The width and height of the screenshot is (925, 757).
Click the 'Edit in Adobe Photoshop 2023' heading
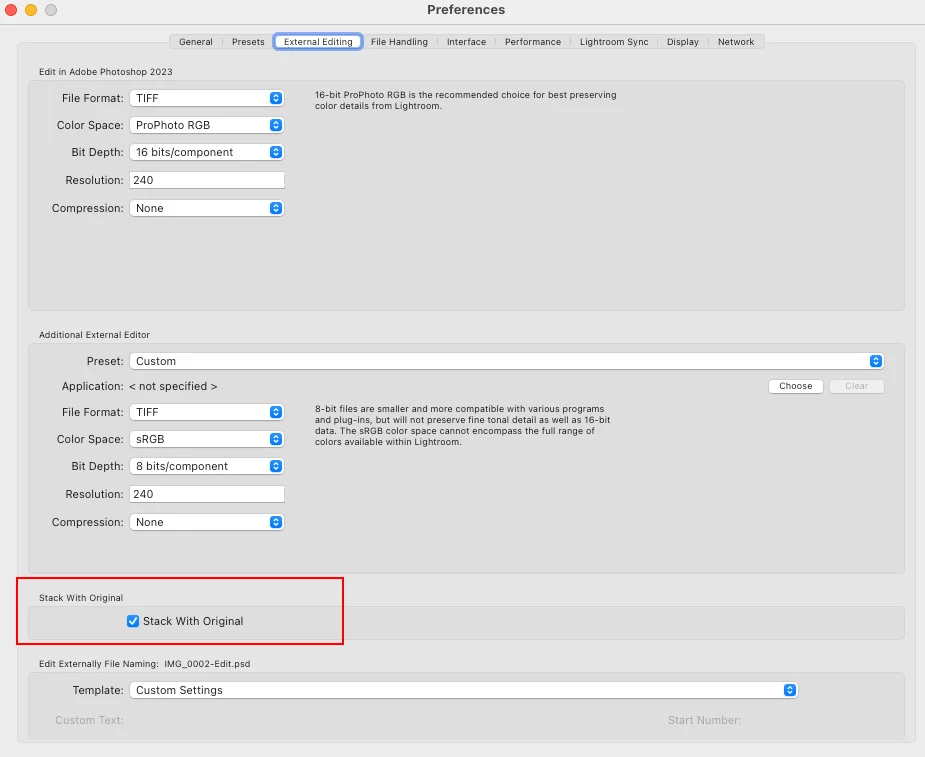(106, 71)
